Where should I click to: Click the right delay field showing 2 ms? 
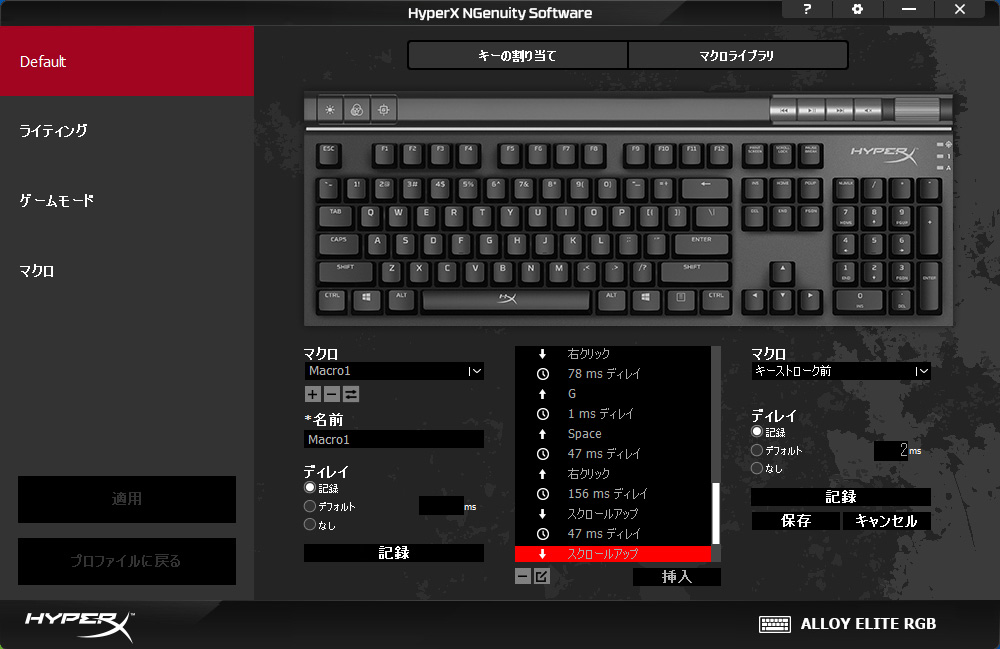coord(891,450)
